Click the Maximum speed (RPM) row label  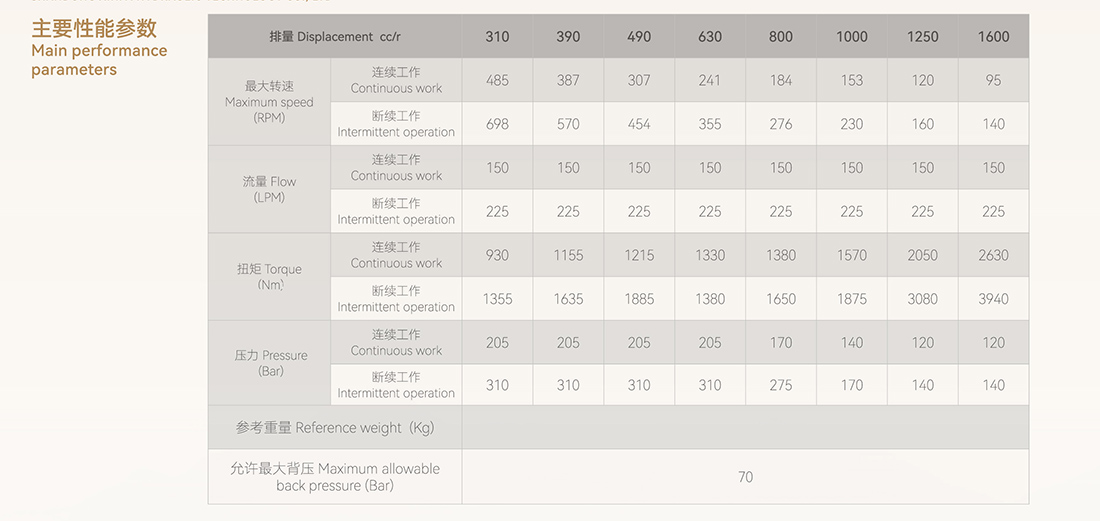[x=269, y=102]
